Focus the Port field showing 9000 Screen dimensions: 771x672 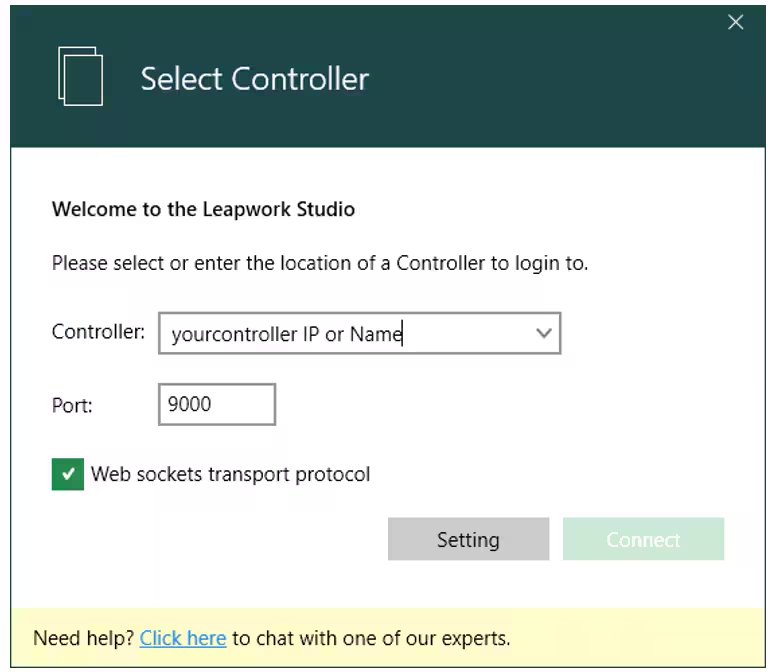pos(216,404)
